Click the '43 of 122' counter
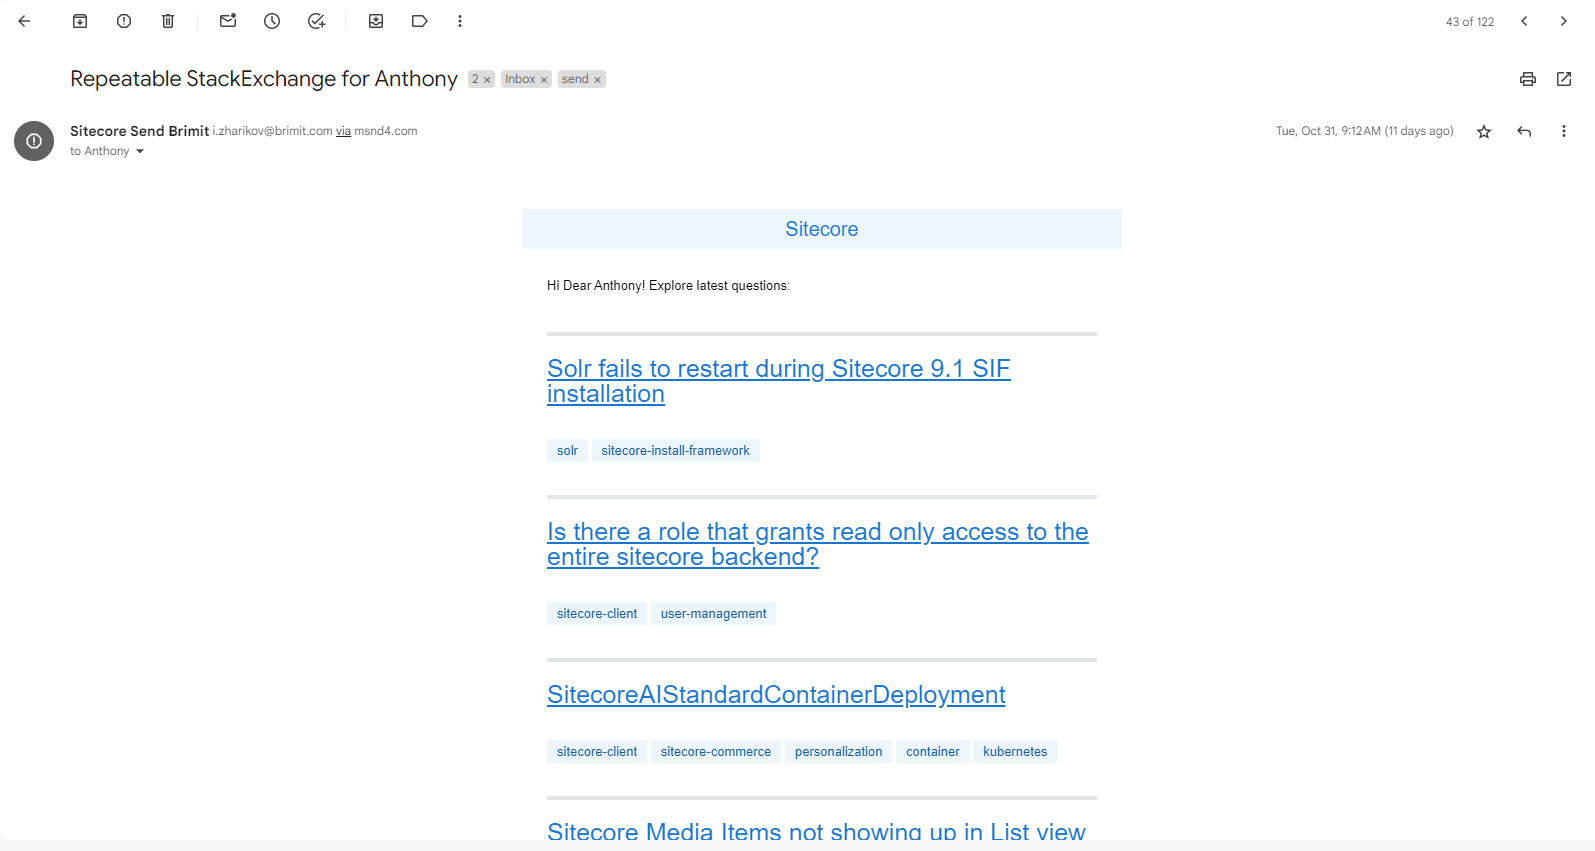The height and width of the screenshot is (851, 1595). [1470, 22]
